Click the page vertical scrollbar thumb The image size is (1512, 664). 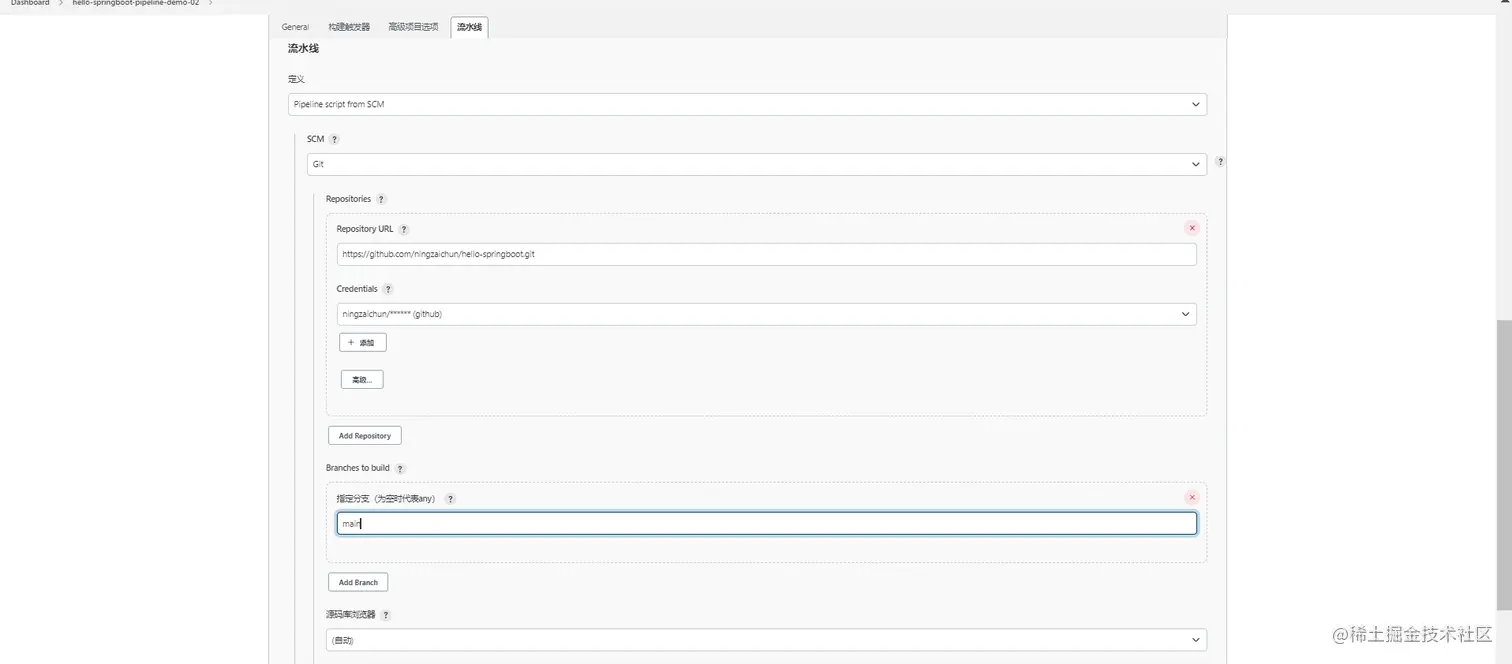1504,466
